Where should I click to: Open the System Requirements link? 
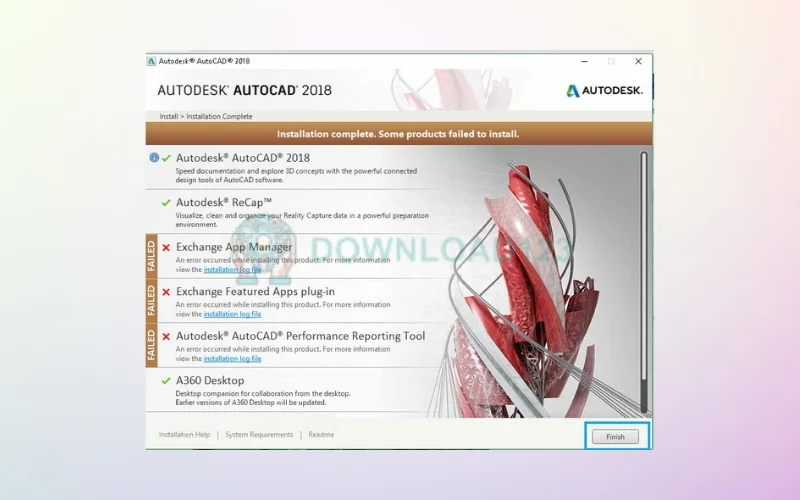[x=259, y=435]
